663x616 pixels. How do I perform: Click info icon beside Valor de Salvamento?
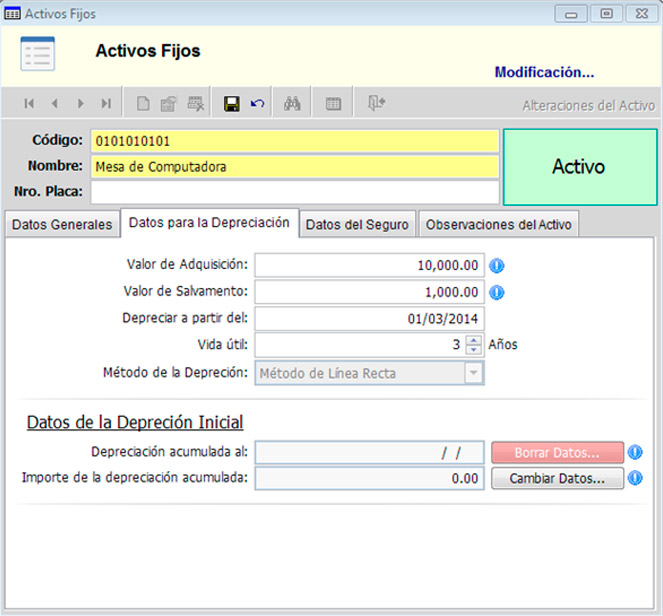click(x=497, y=292)
